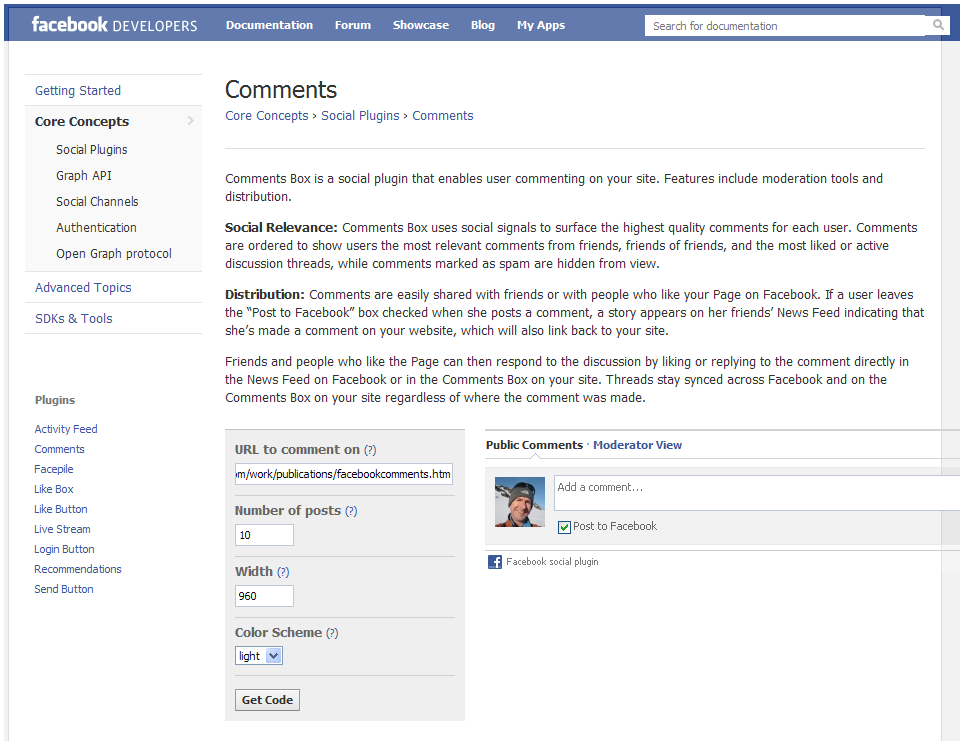
Task: Click the facebook DEVELOPERS logo
Action: coord(114,25)
